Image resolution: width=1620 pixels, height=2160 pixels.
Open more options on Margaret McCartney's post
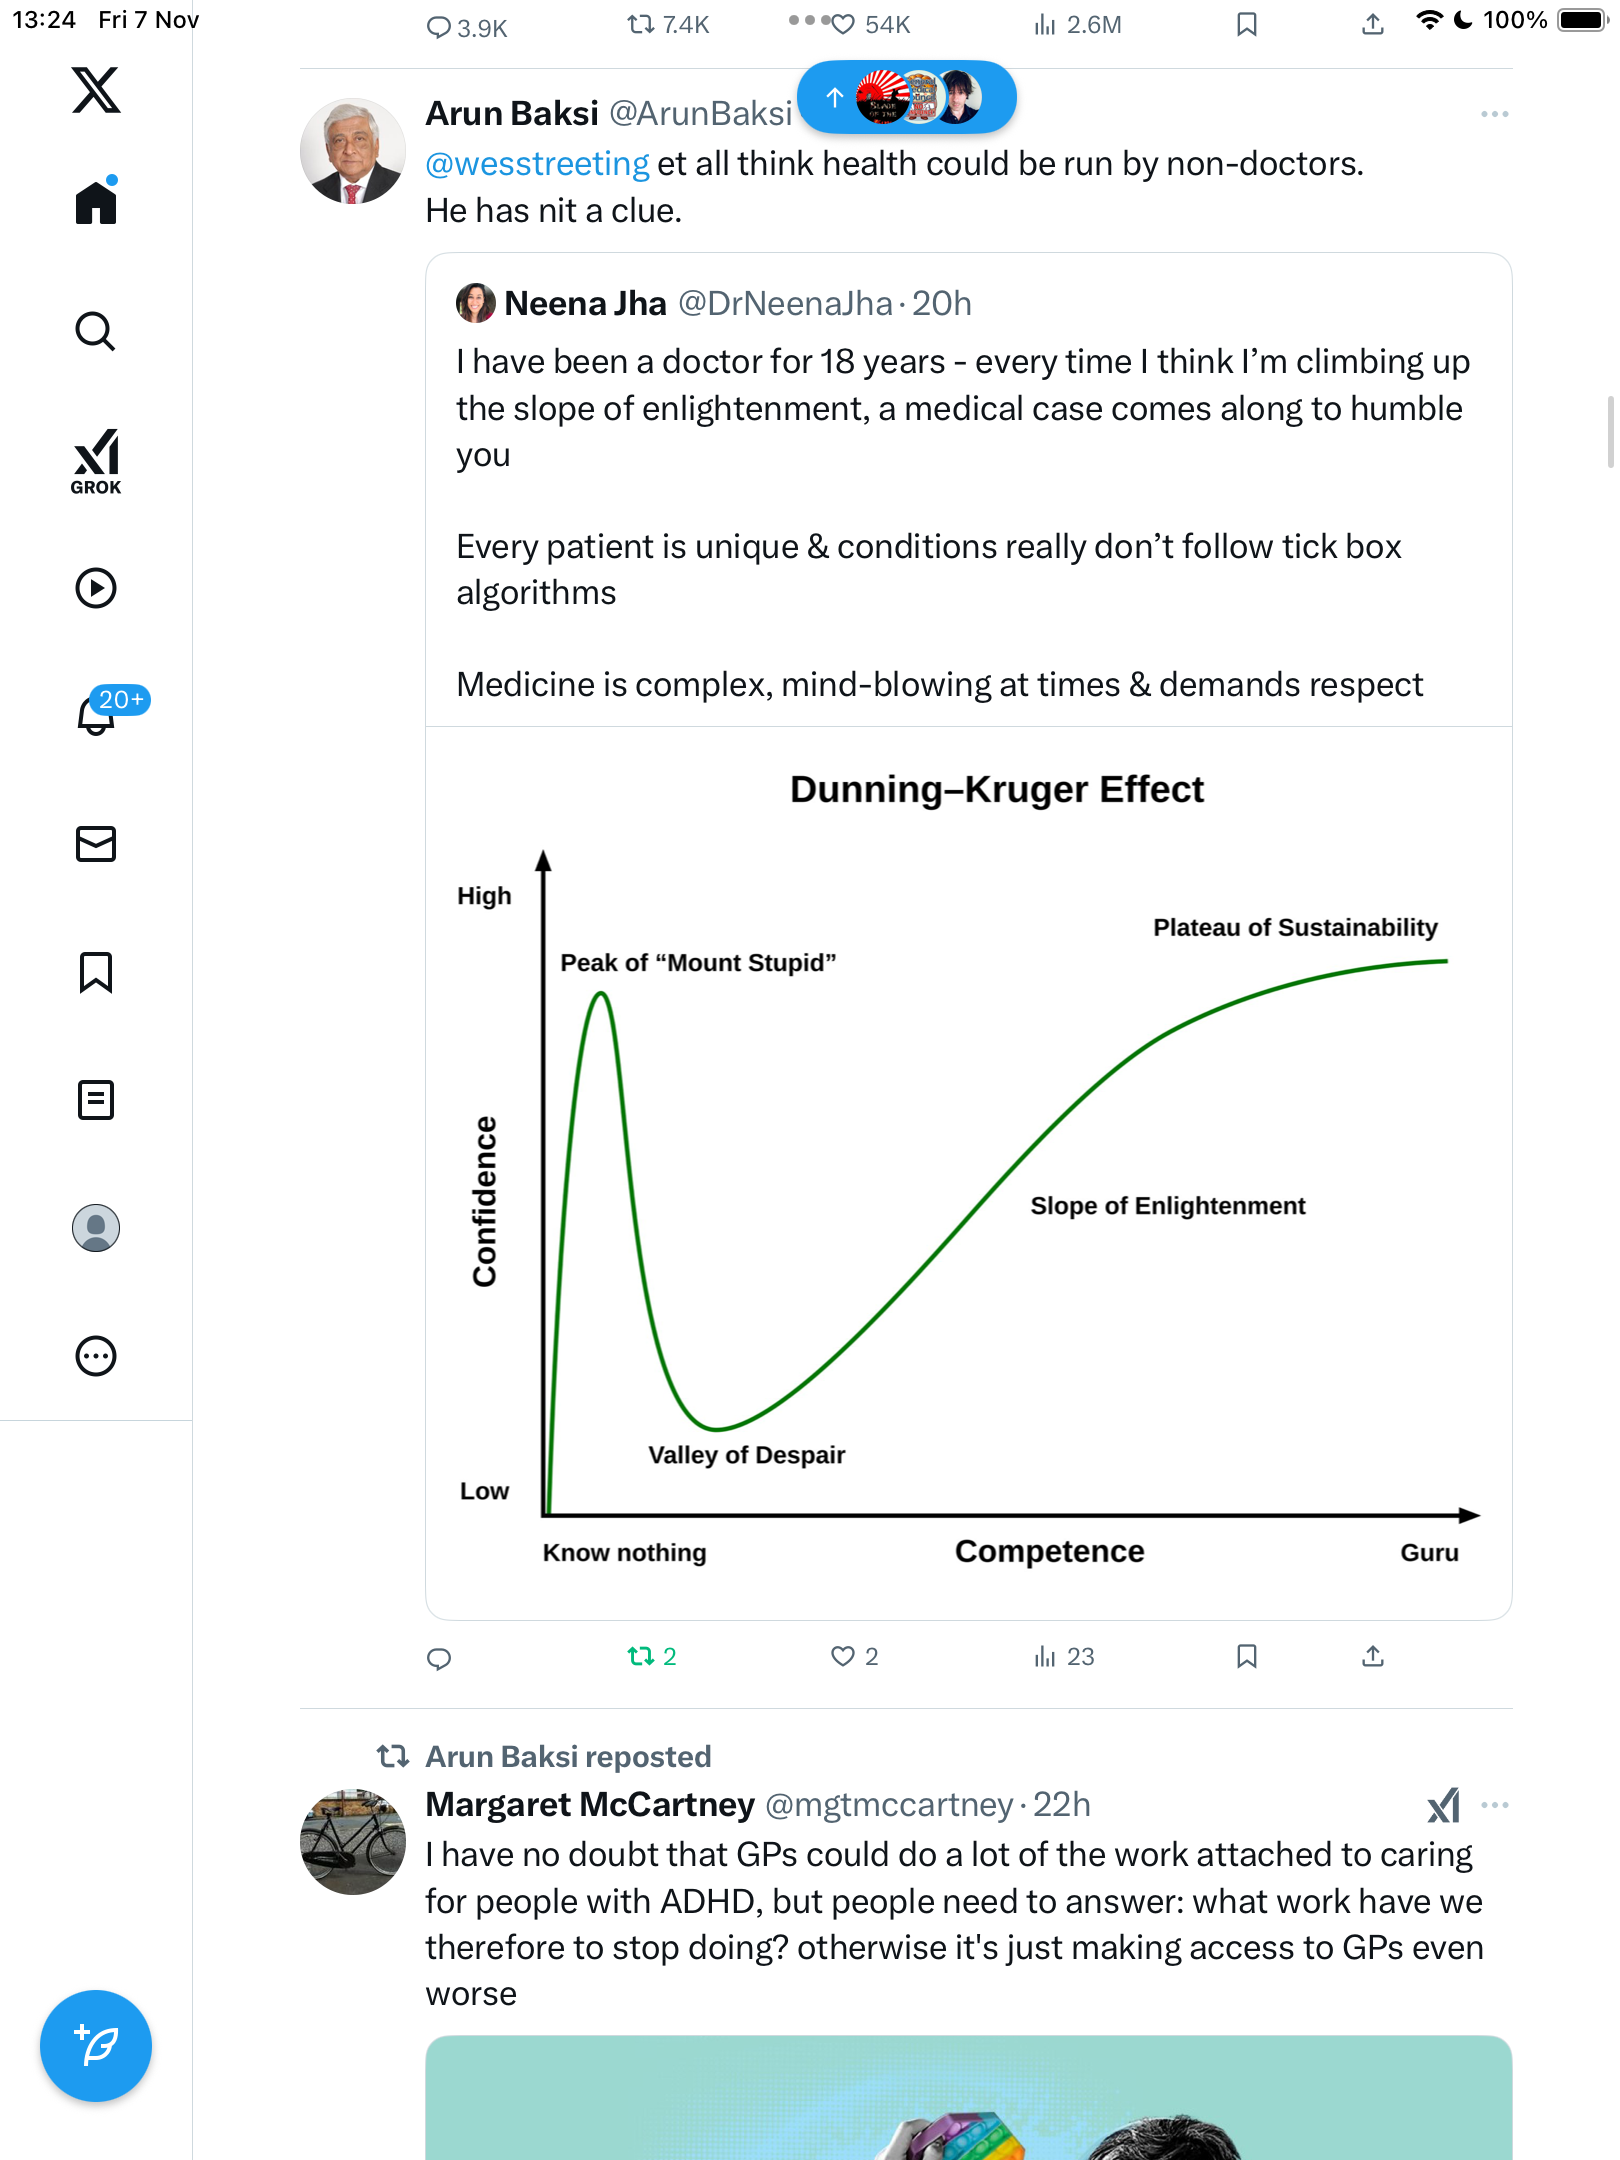point(1494,1805)
